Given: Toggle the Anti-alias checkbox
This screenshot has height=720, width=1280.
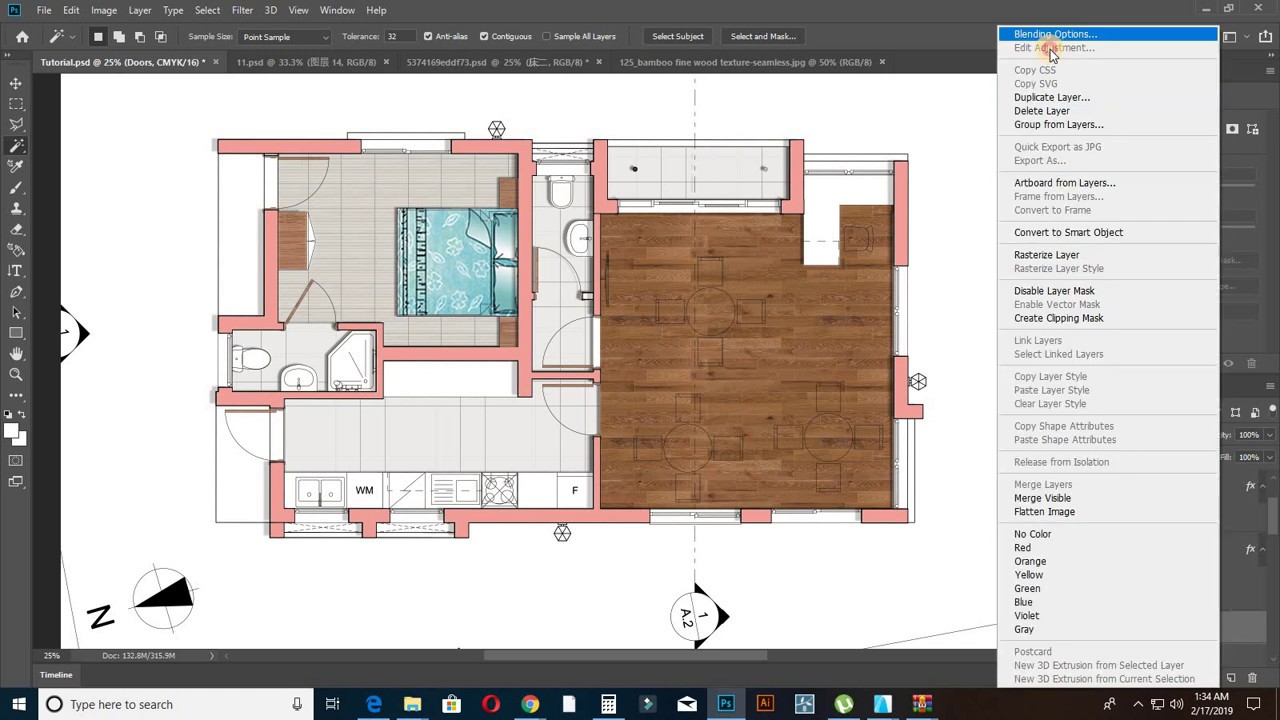Looking at the screenshot, I should (428, 37).
